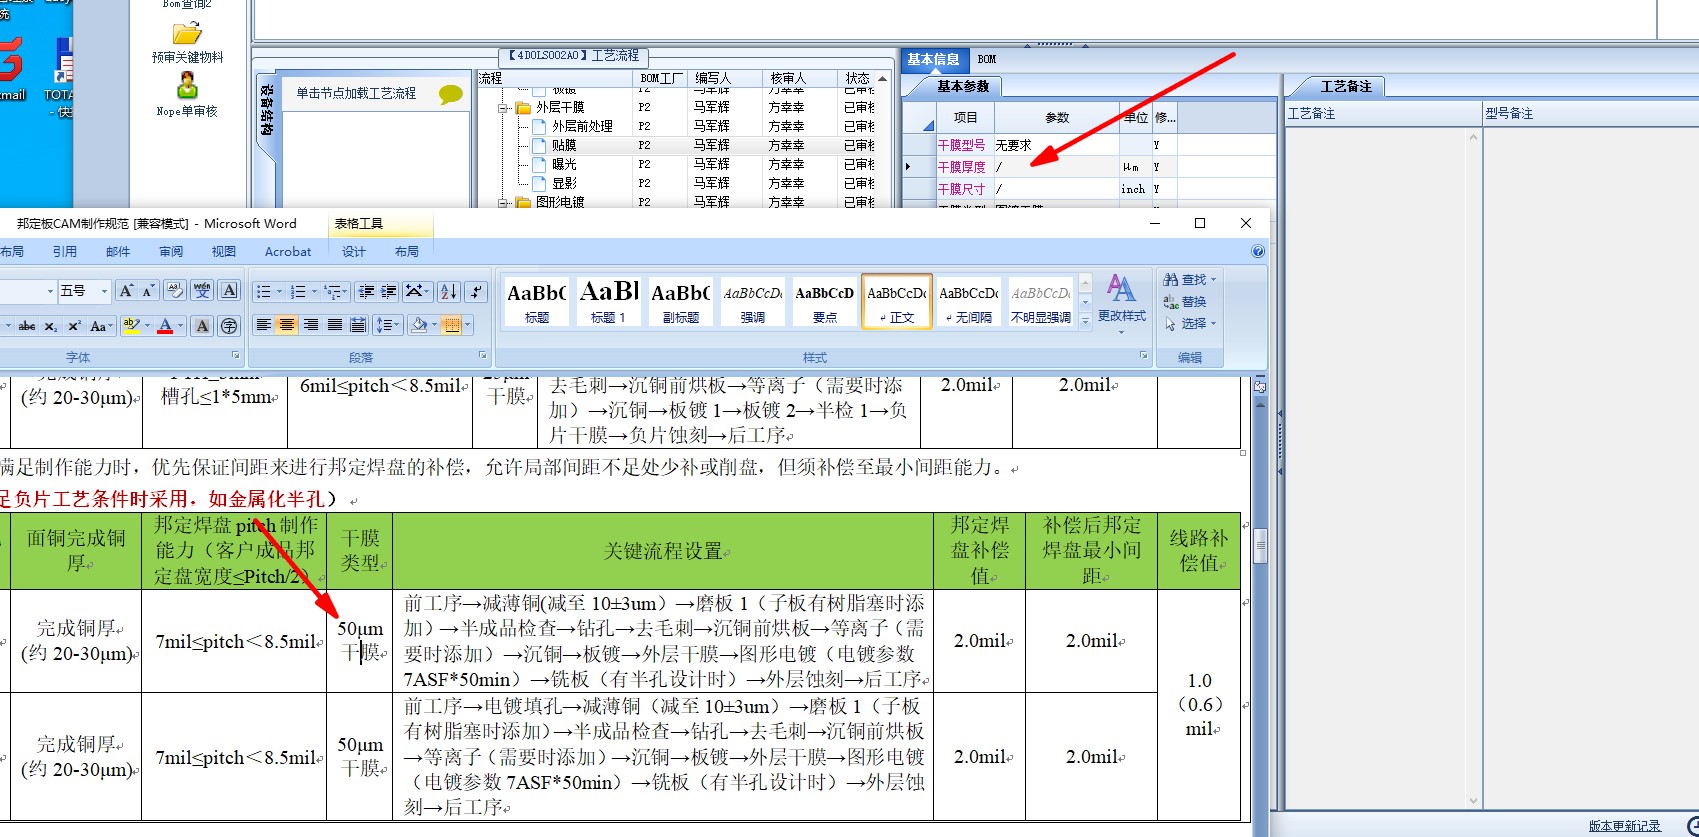The width and height of the screenshot is (1699, 837).
Task: Open line spacing dropdown
Action: [398, 325]
